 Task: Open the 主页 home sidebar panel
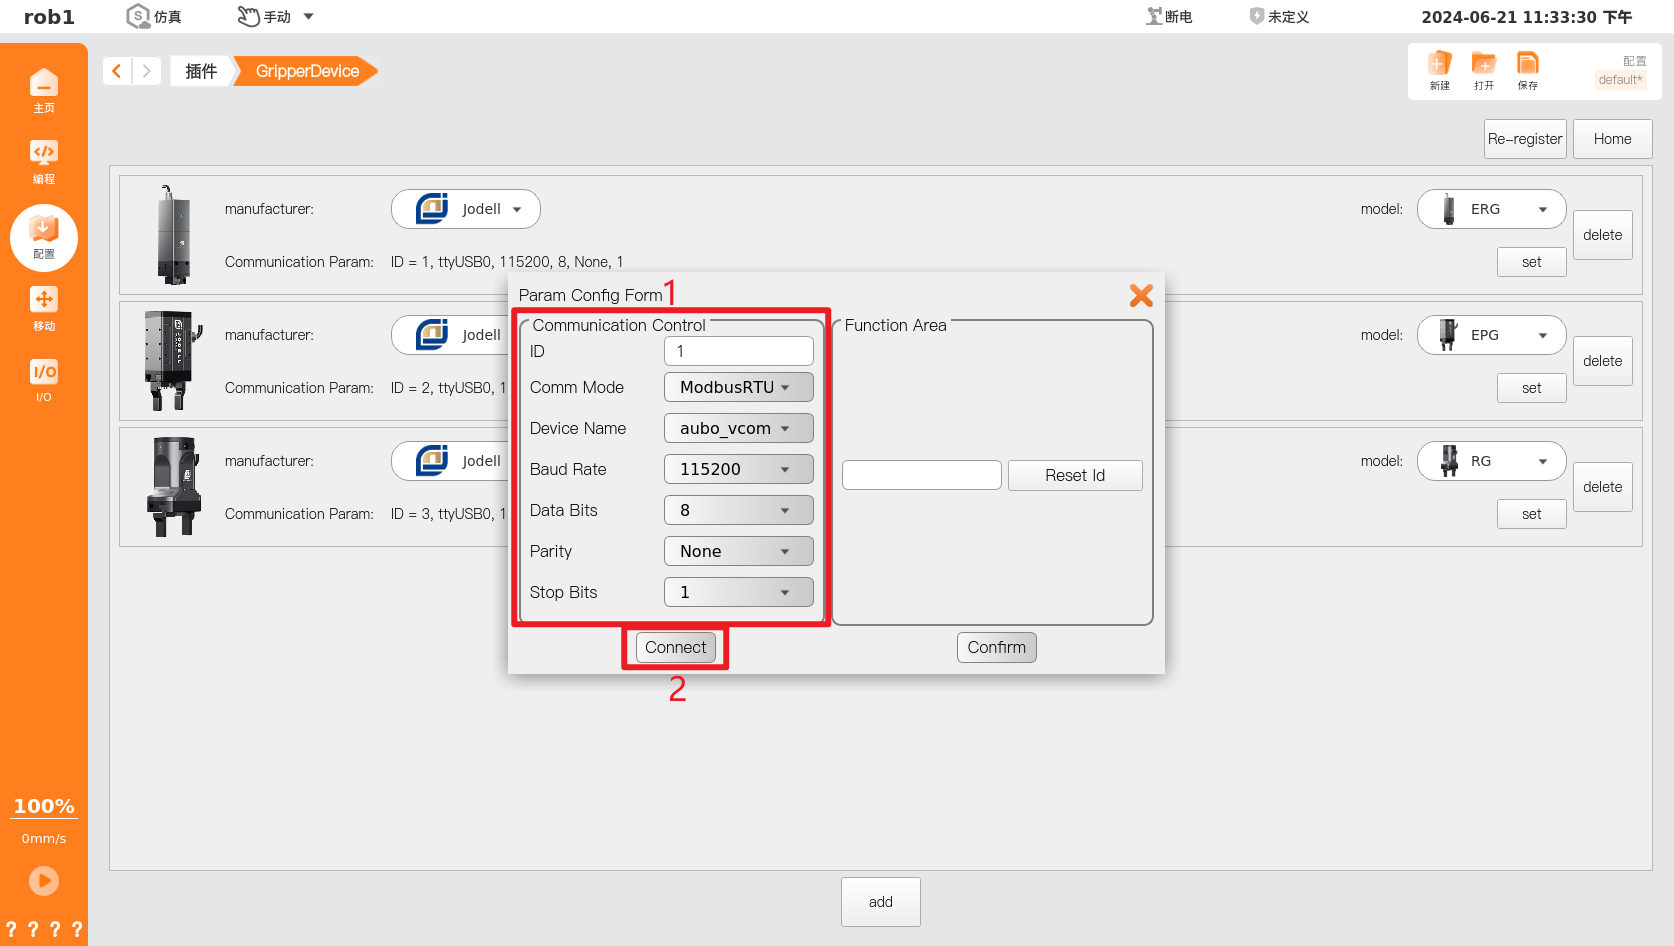(x=44, y=90)
